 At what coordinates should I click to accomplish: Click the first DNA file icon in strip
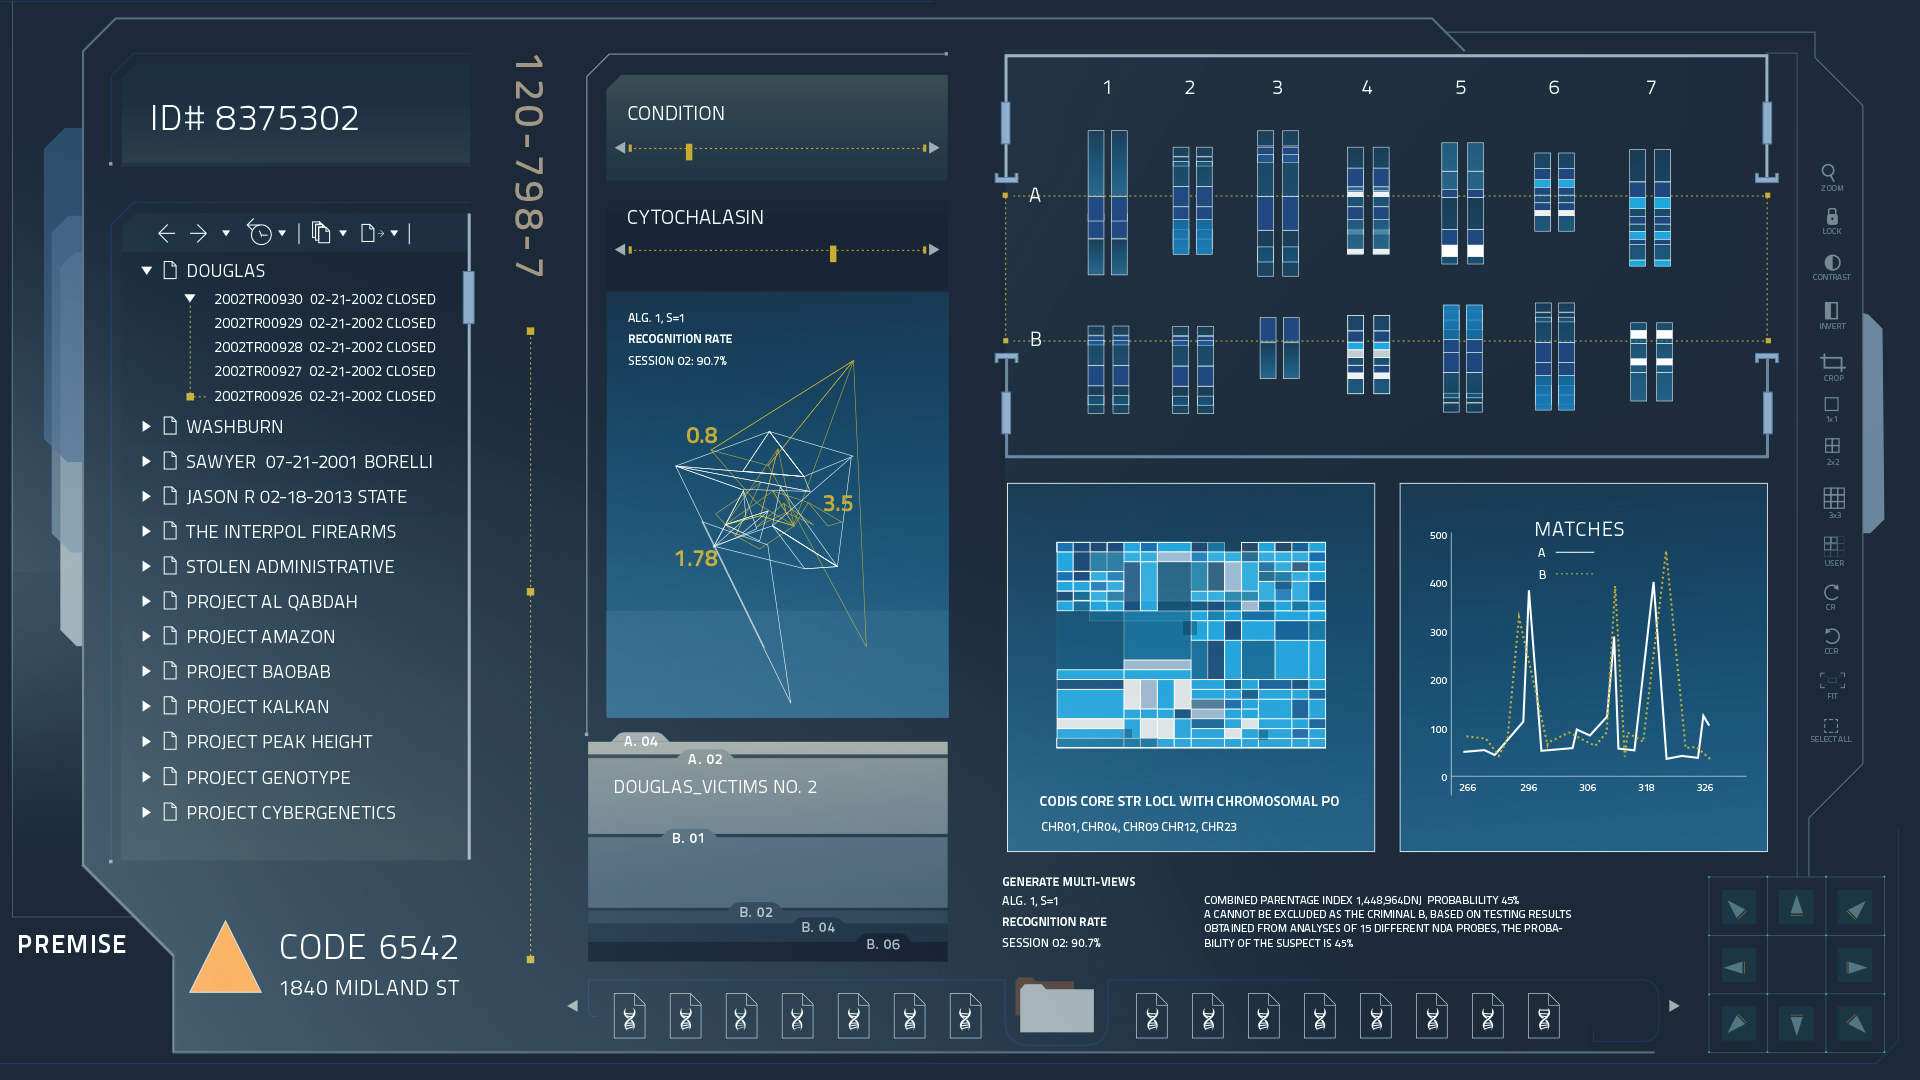(x=629, y=1016)
